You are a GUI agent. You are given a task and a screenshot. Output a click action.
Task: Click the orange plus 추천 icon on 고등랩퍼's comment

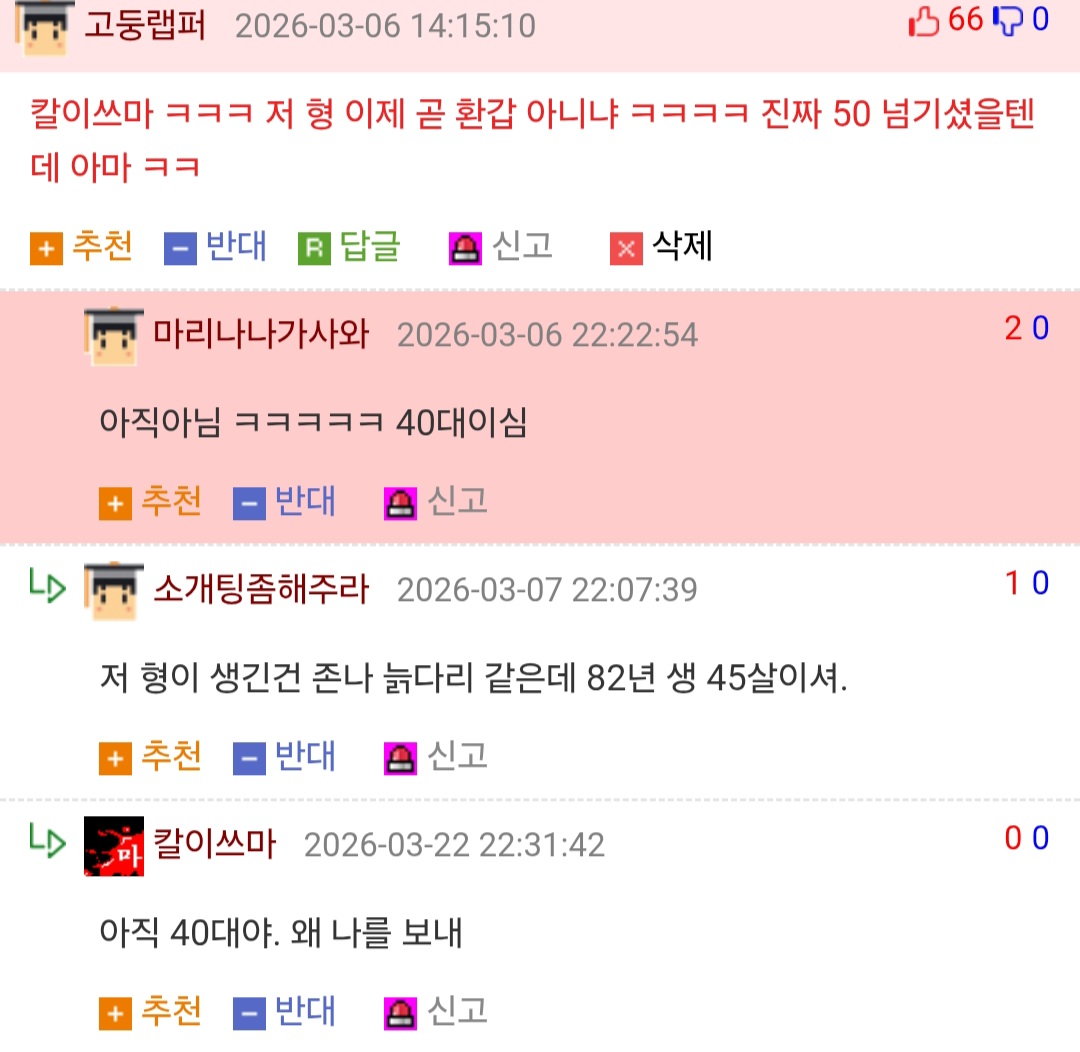(x=46, y=248)
